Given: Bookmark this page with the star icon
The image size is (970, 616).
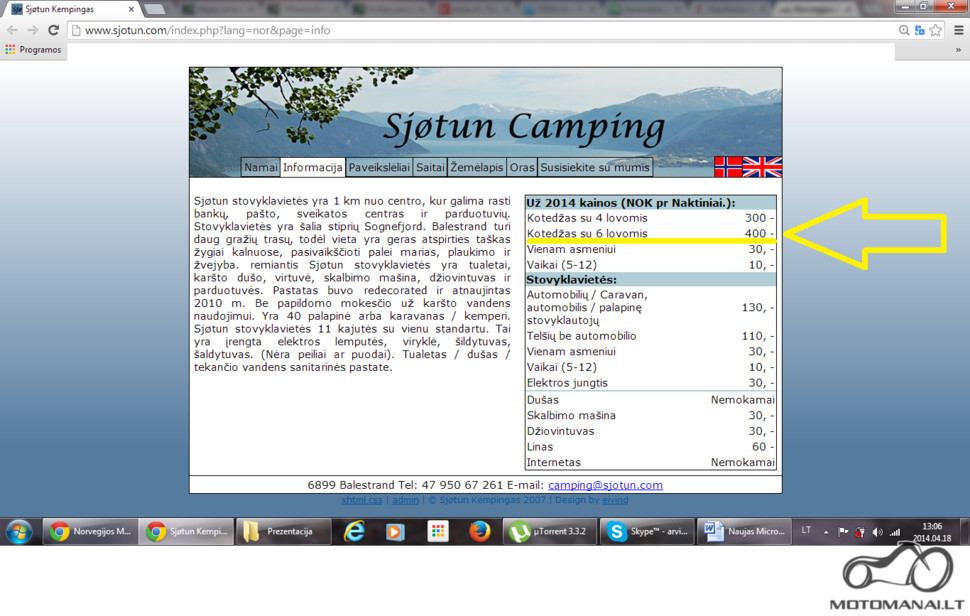Looking at the screenshot, I should coord(935,30).
